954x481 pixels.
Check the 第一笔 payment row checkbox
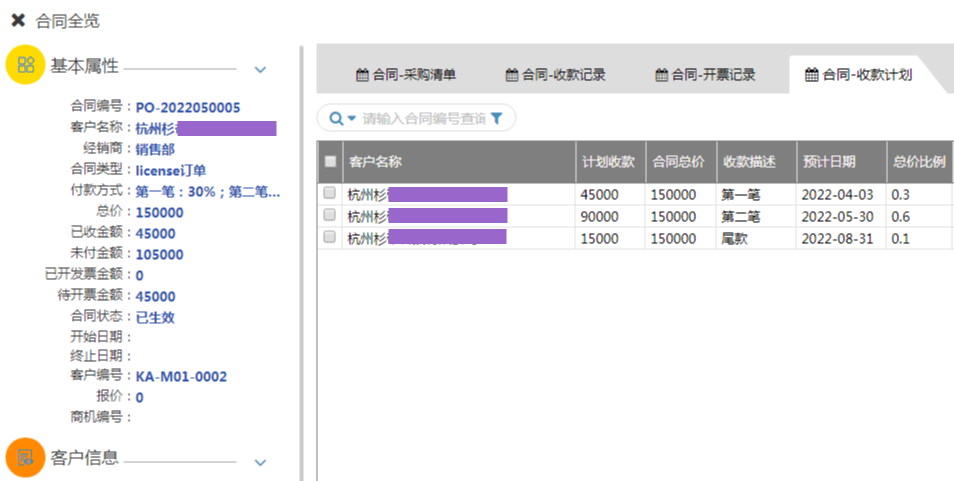pos(330,193)
